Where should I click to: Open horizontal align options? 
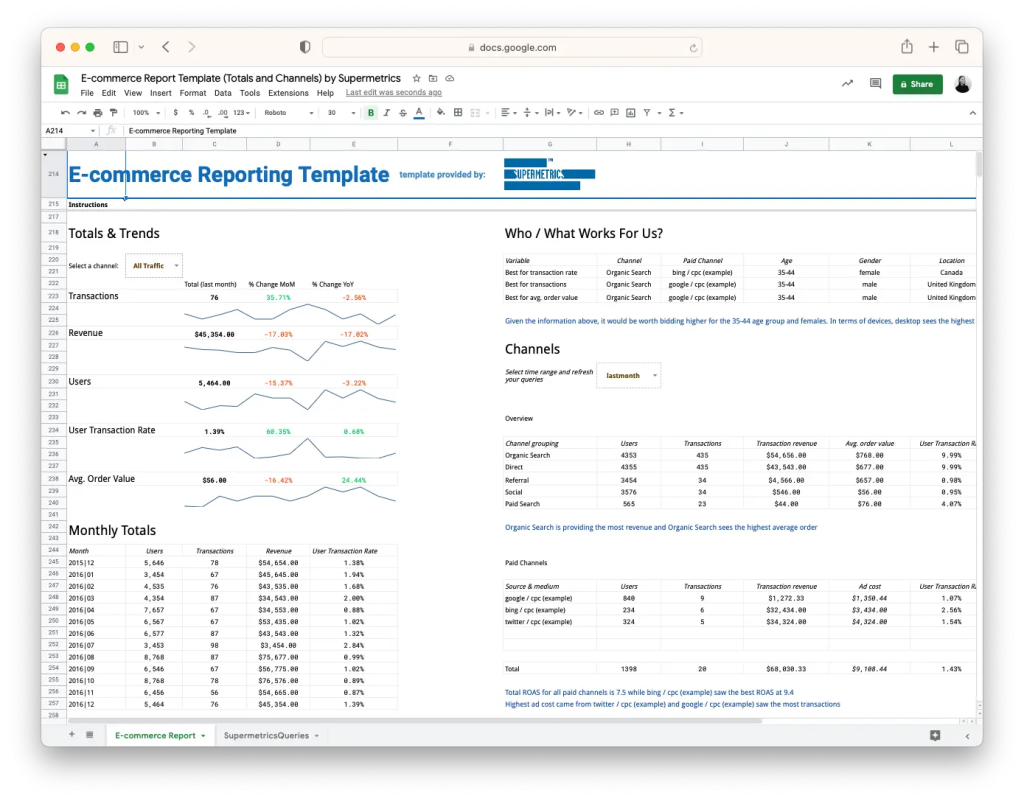tap(509, 113)
